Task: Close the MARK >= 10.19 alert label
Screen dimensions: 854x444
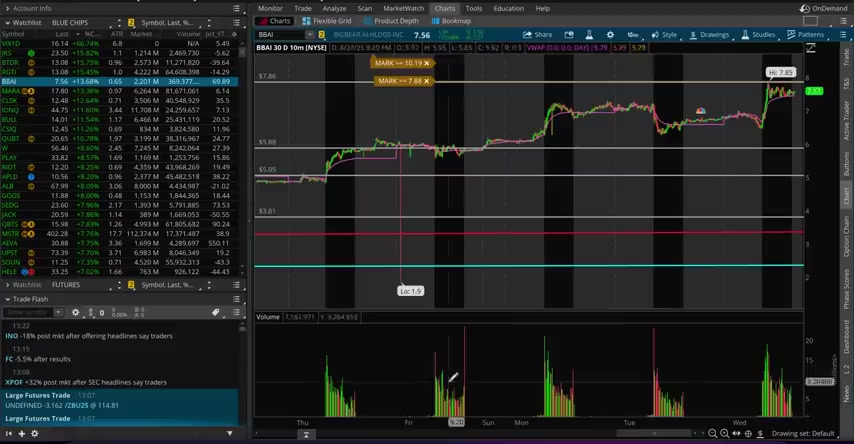Action: tap(426, 63)
